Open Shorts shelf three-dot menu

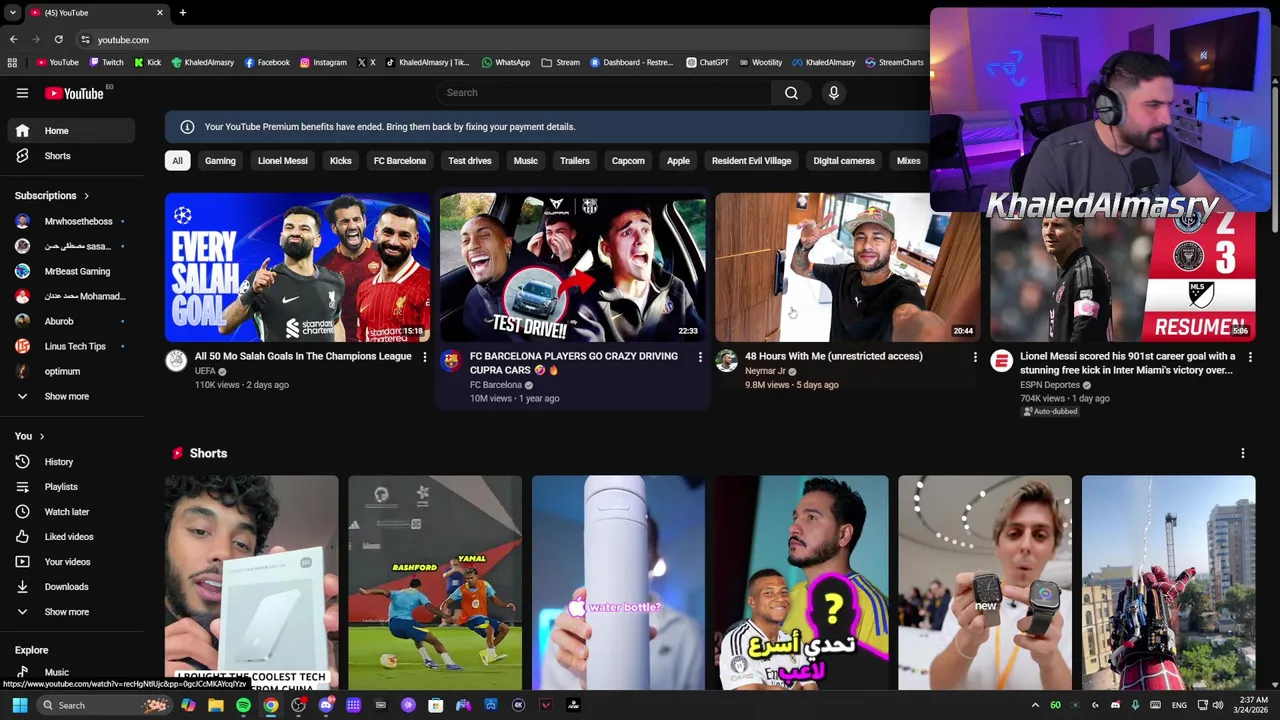point(1242,453)
